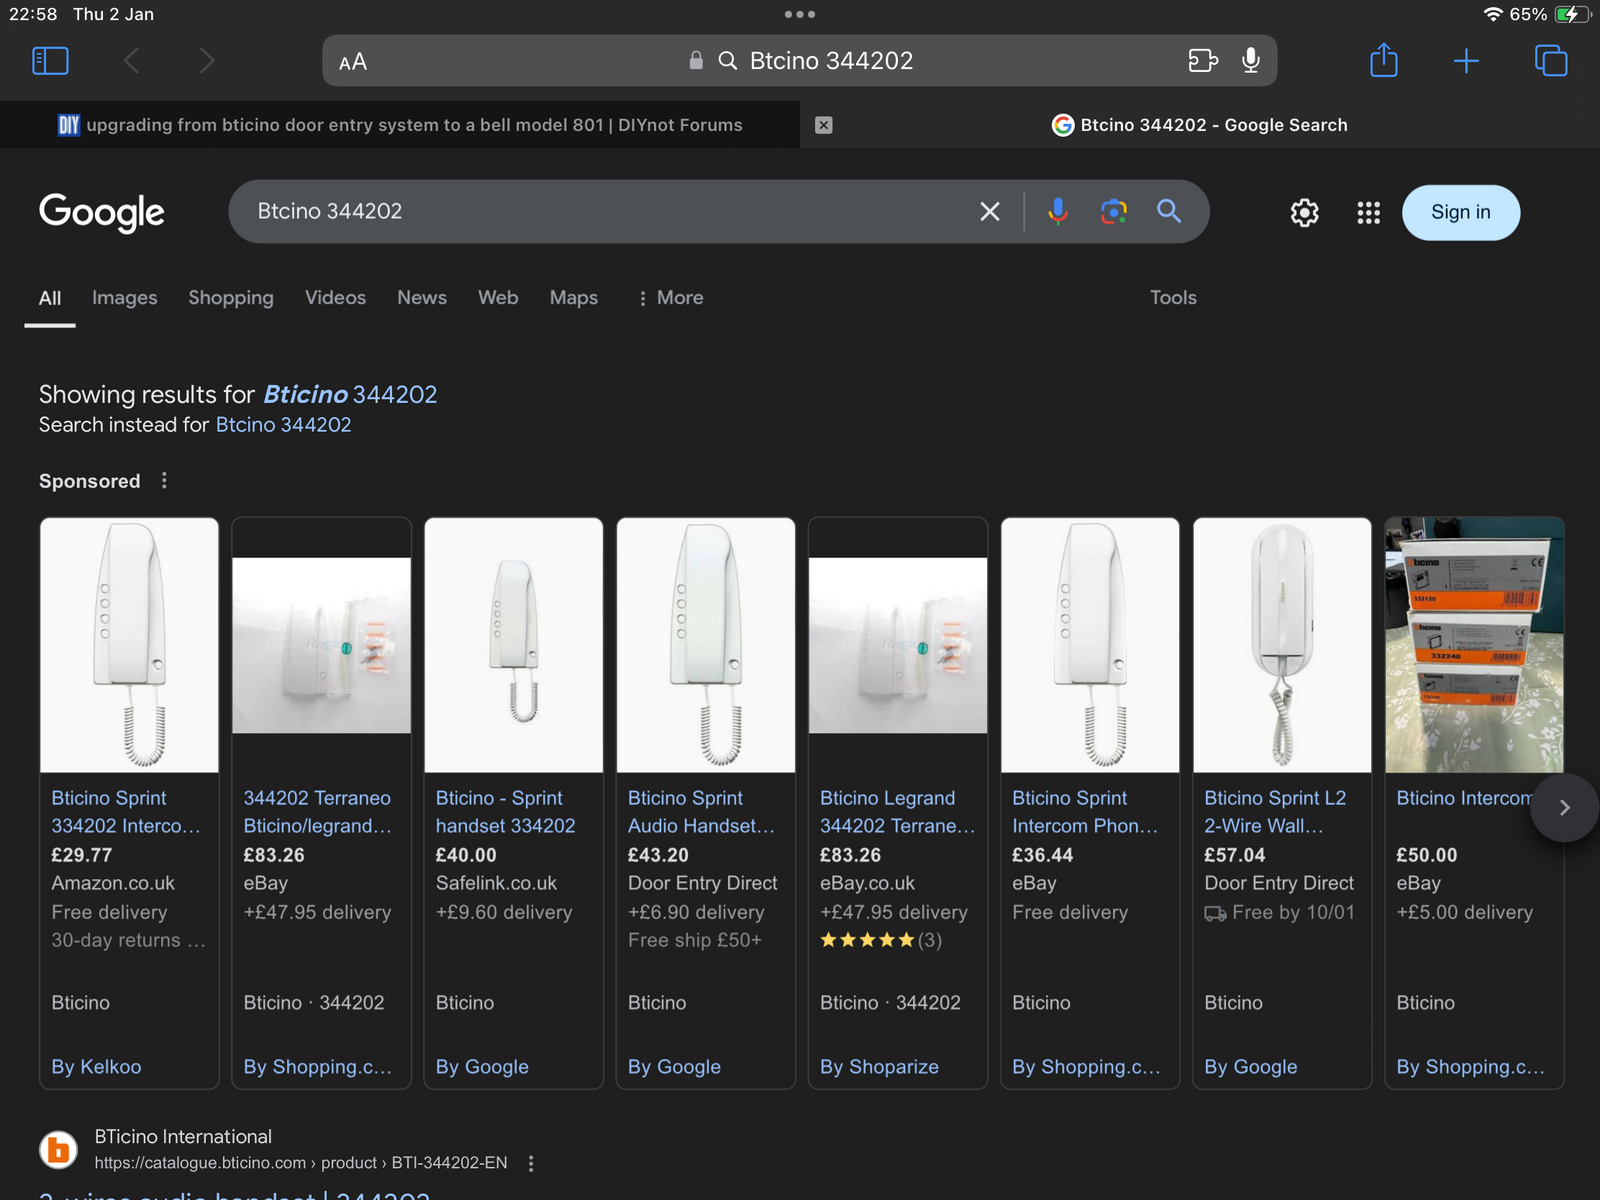The width and height of the screenshot is (1600, 1200).
Task: Switch to the Images results tab
Action: (124, 298)
